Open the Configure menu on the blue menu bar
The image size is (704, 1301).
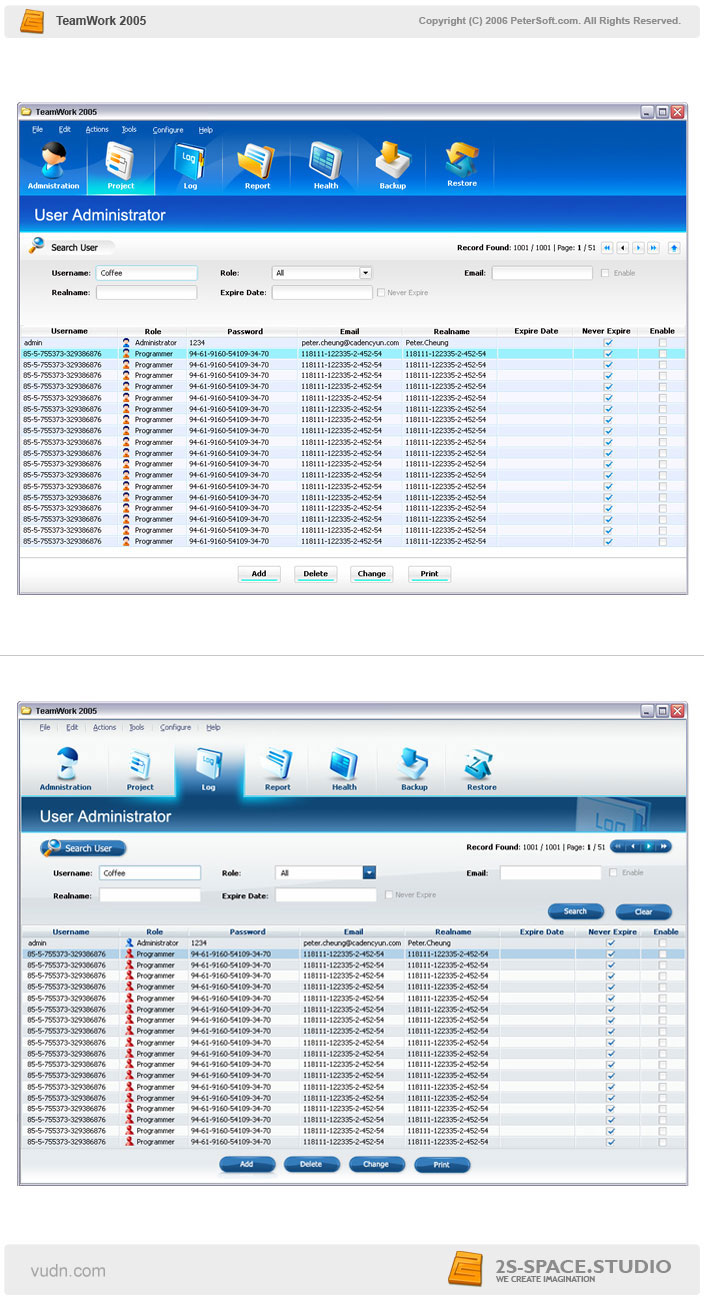(168, 130)
